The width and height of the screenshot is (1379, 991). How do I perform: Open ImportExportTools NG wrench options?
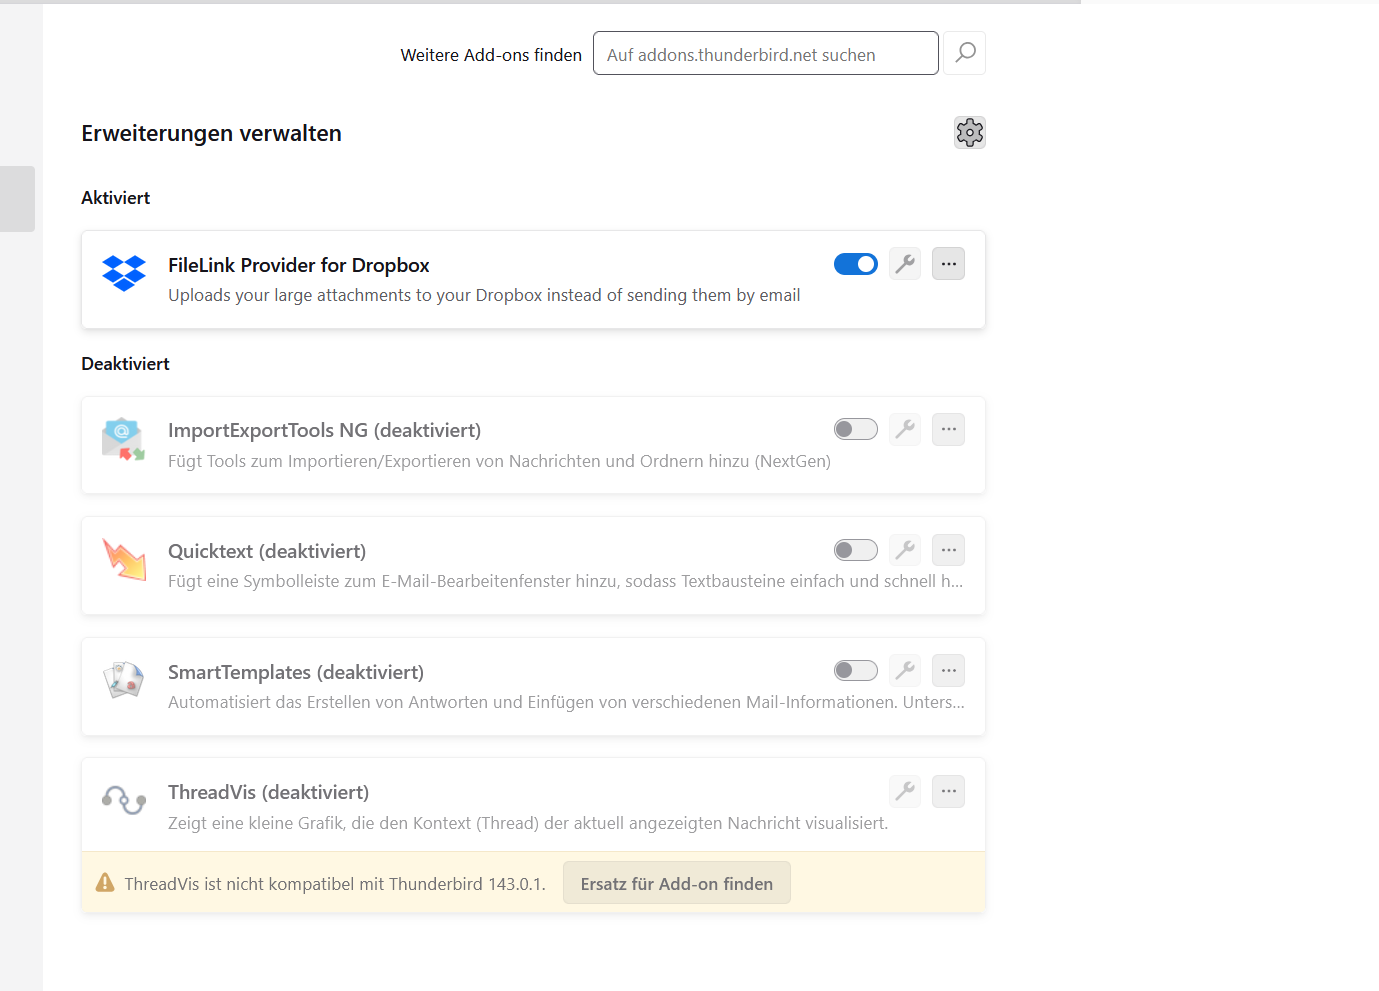tap(905, 430)
